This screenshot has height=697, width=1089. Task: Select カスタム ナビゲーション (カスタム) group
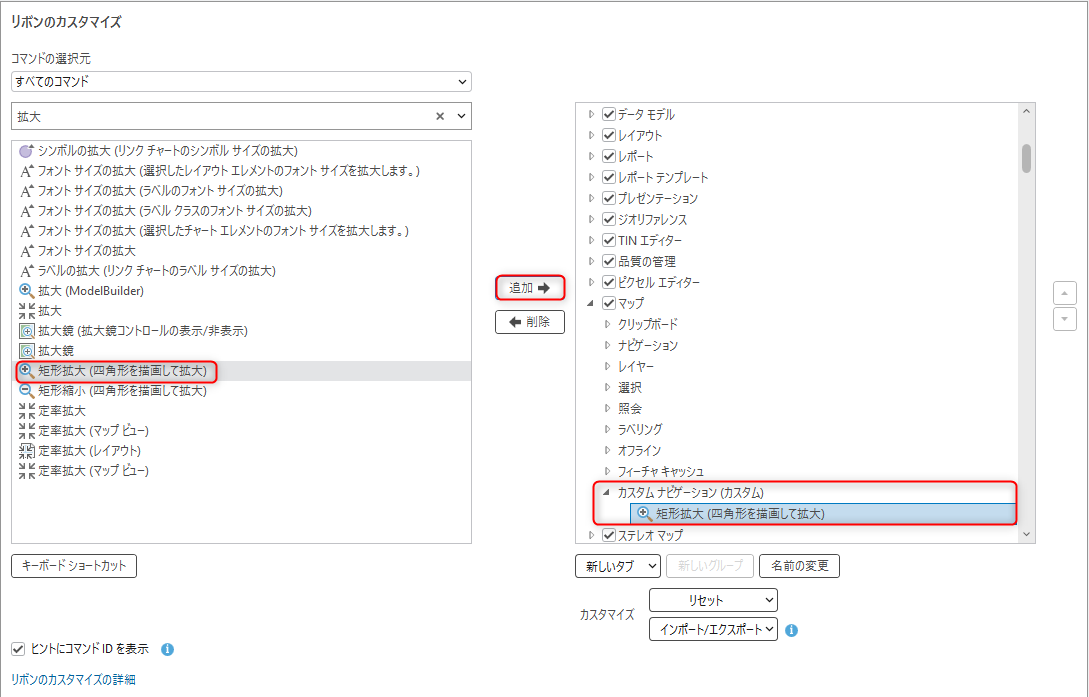click(x=690, y=493)
